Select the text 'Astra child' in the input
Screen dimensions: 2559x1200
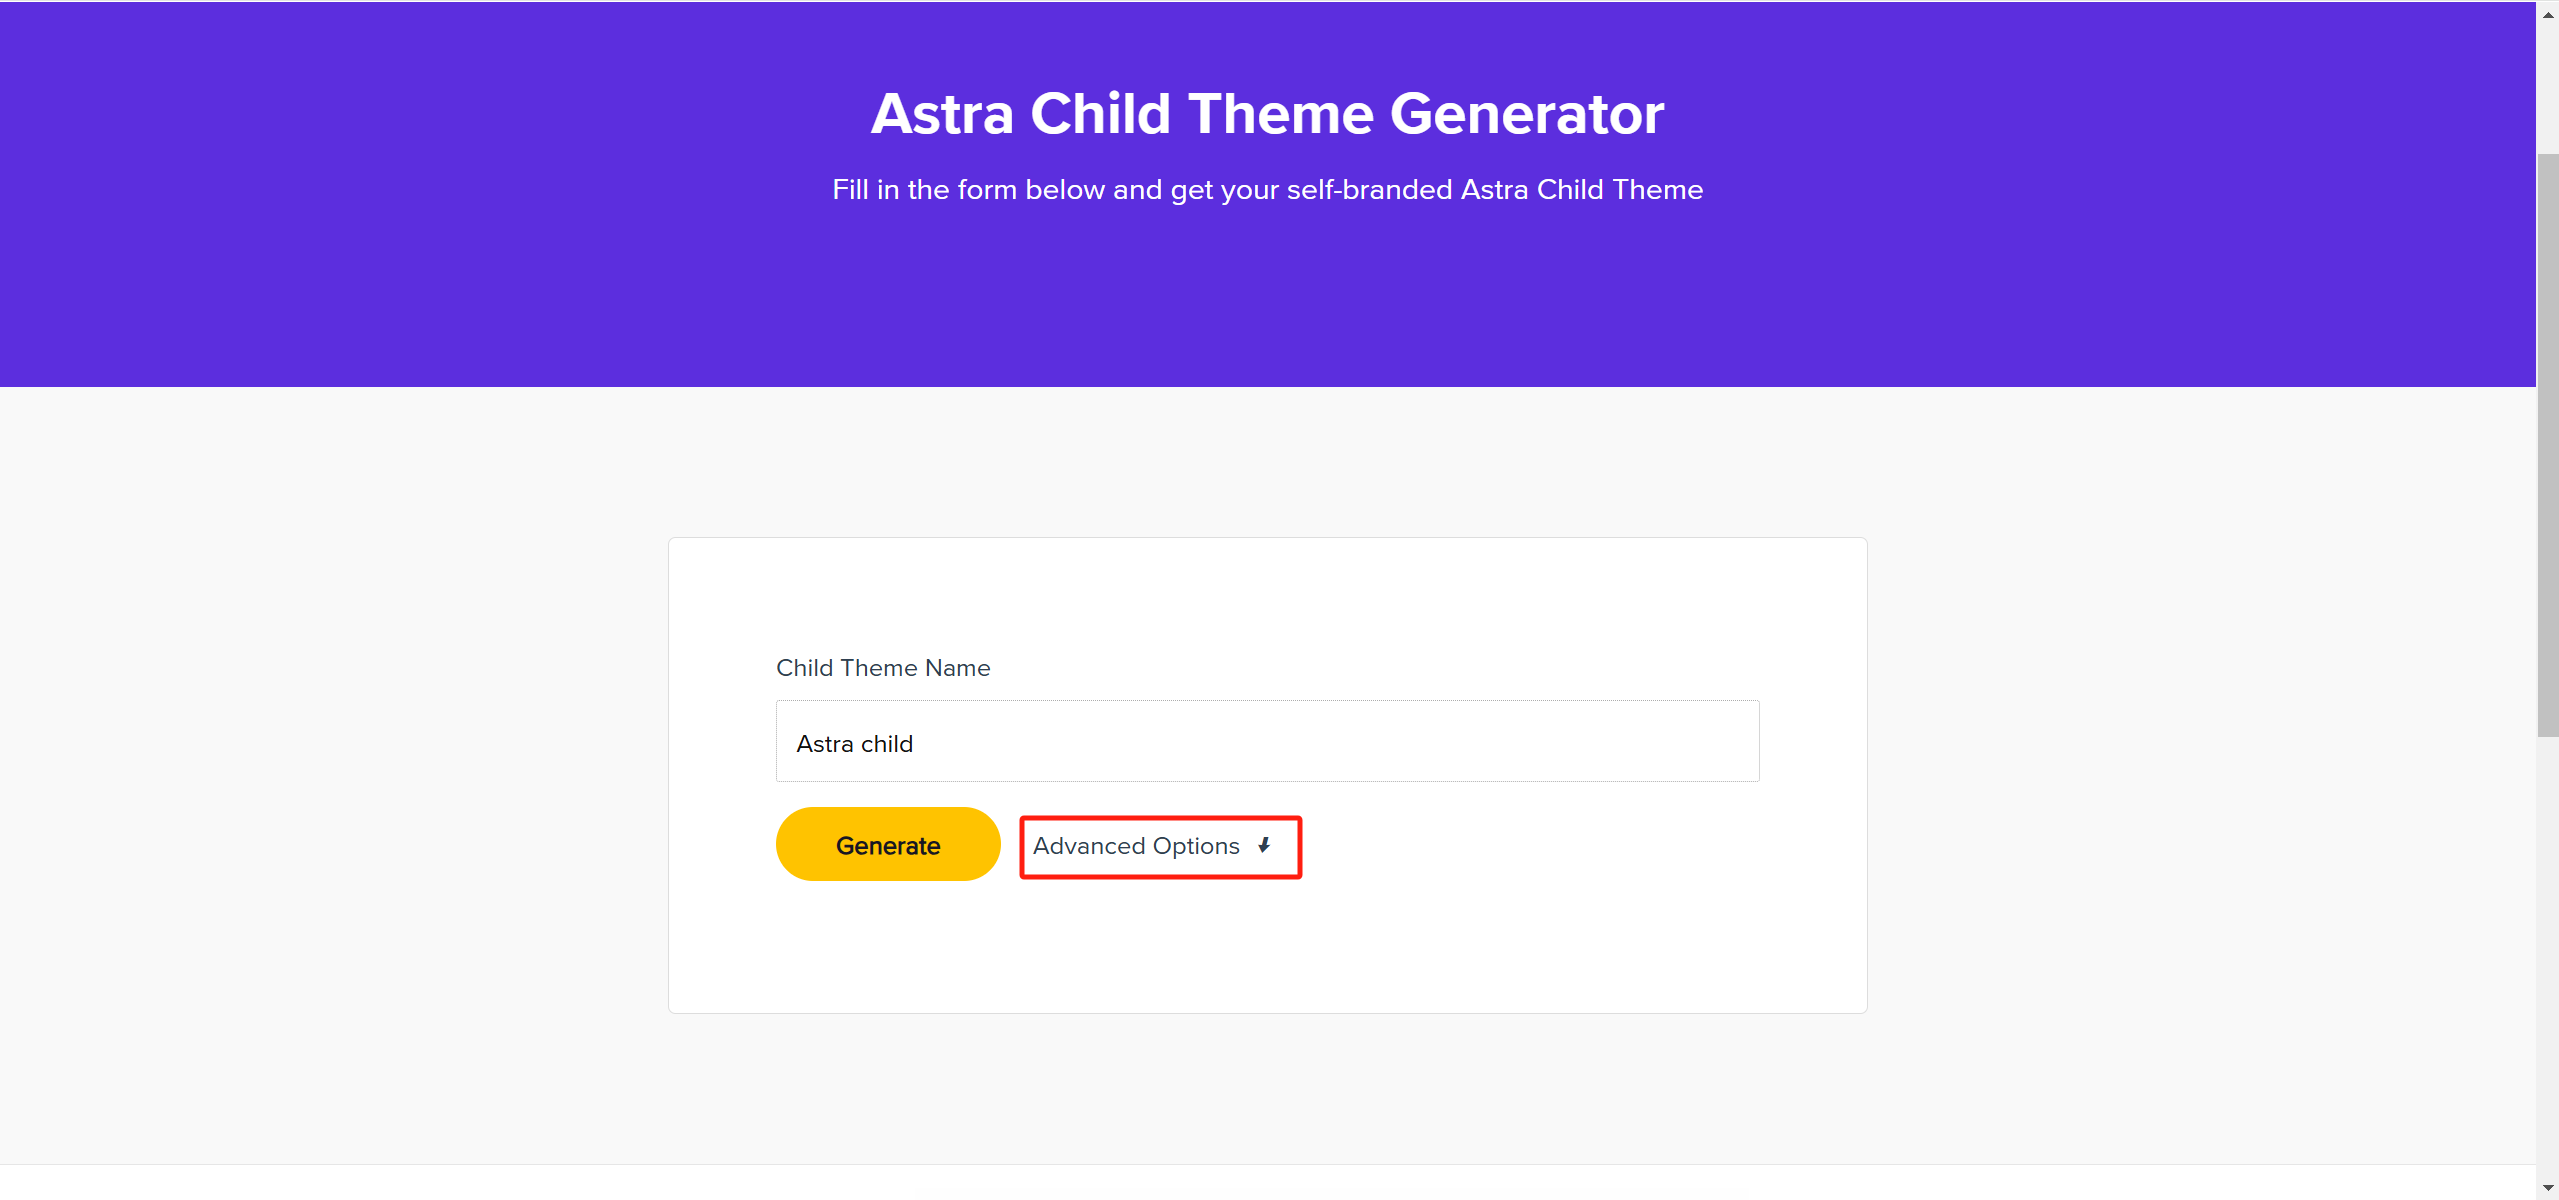pyautogui.click(x=854, y=743)
